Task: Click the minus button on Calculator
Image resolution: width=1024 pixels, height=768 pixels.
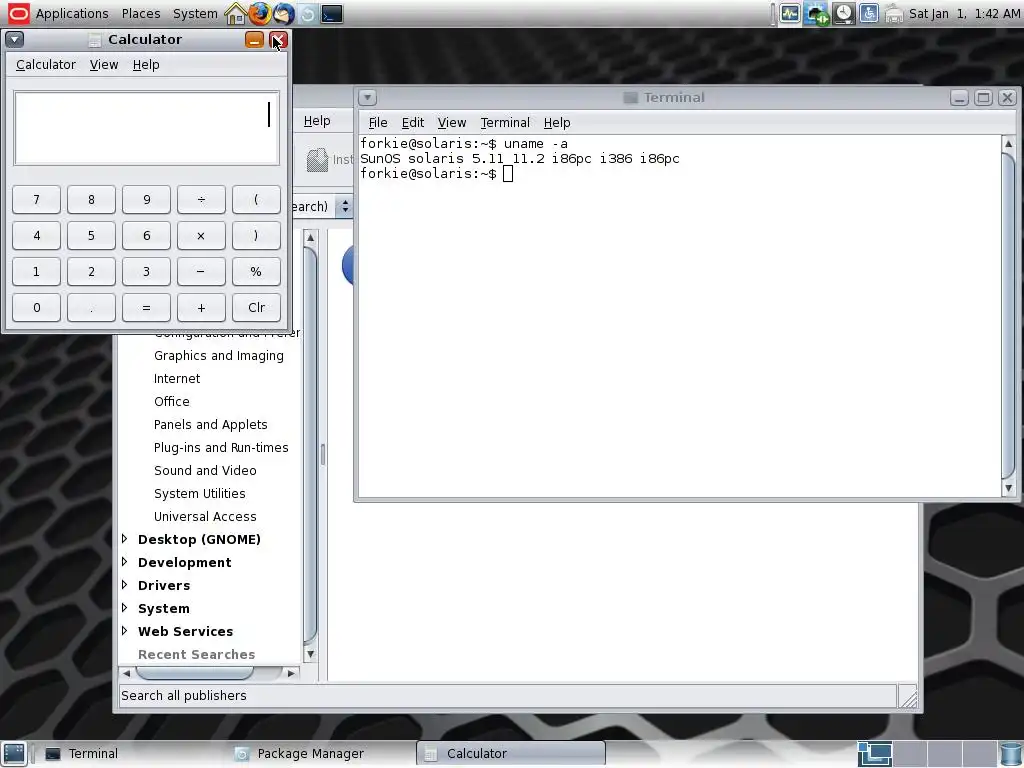Action: click(201, 272)
